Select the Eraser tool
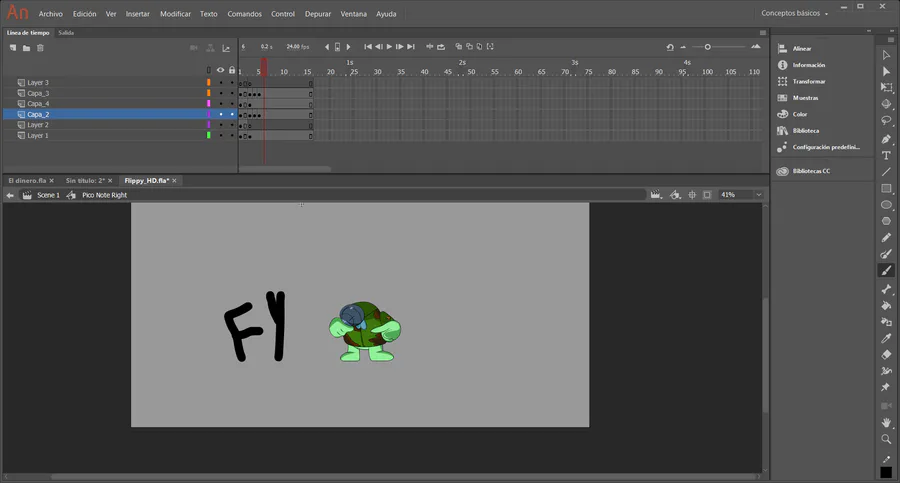The width and height of the screenshot is (900, 483). pyautogui.click(x=886, y=355)
